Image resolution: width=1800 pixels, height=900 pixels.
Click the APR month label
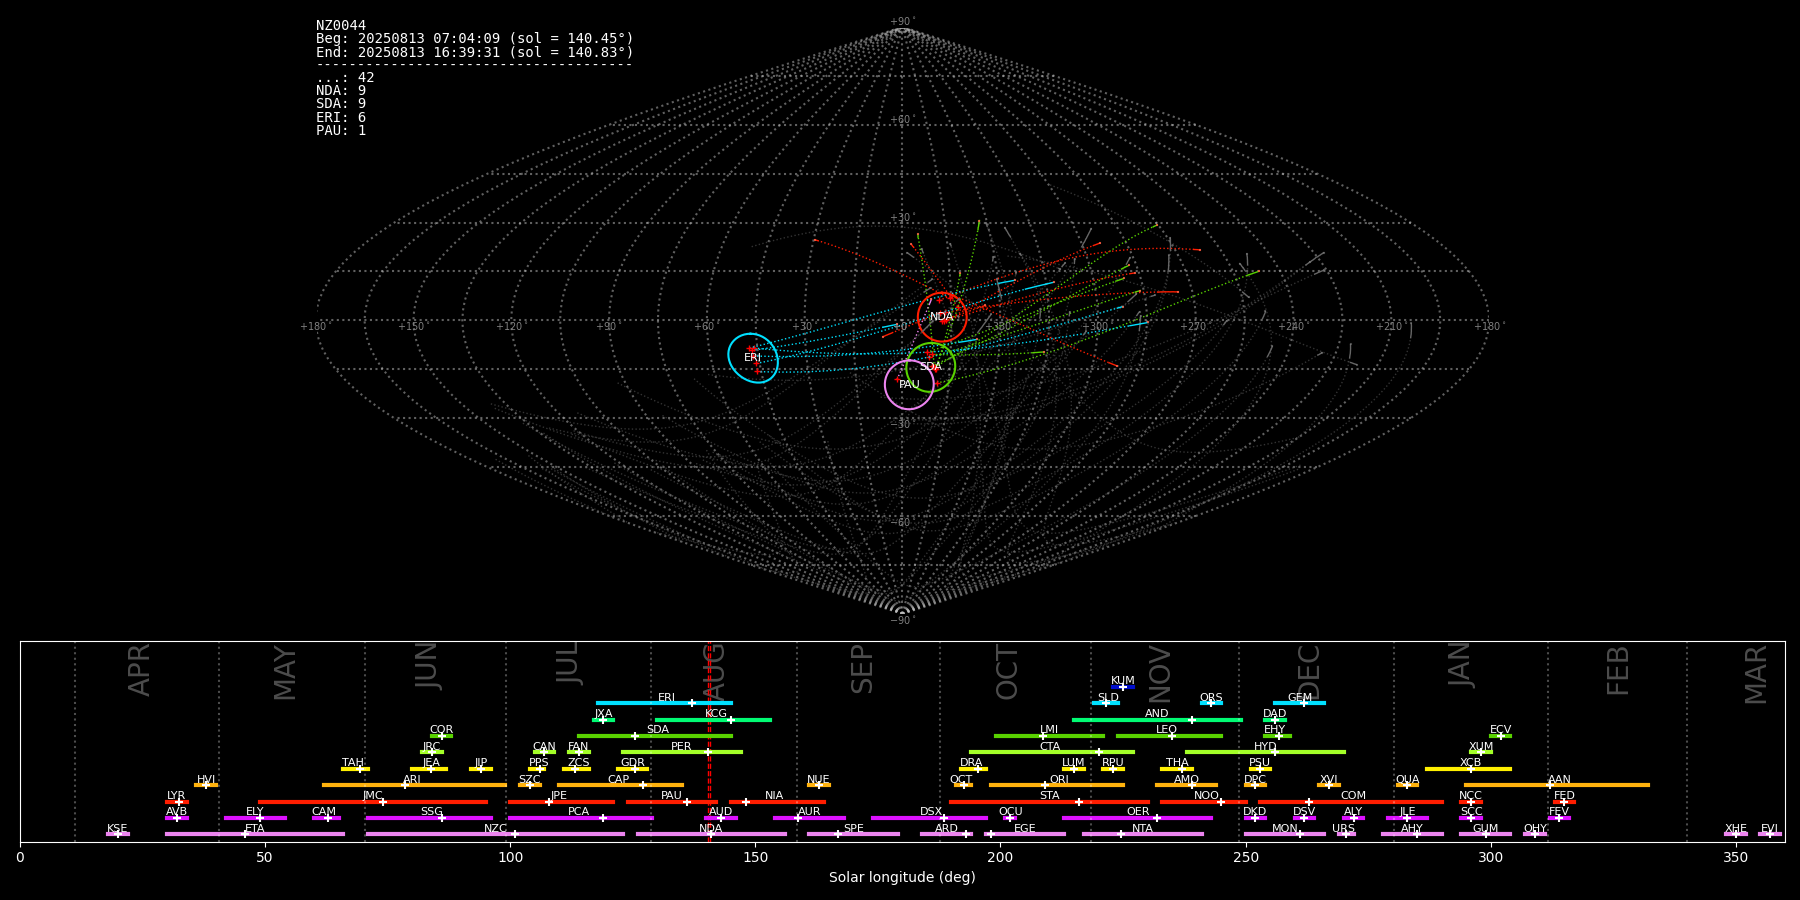coord(139,670)
